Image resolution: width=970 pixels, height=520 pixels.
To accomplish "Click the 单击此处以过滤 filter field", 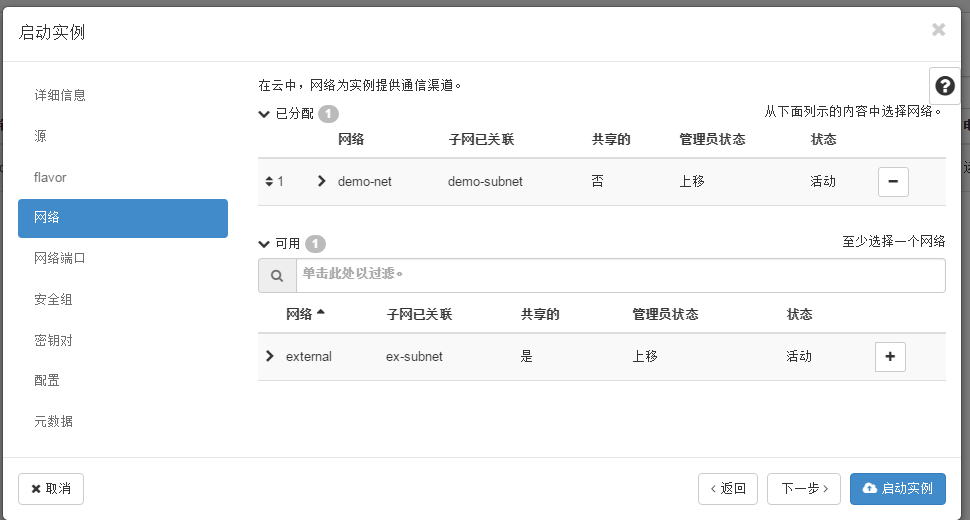I will (x=620, y=276).
